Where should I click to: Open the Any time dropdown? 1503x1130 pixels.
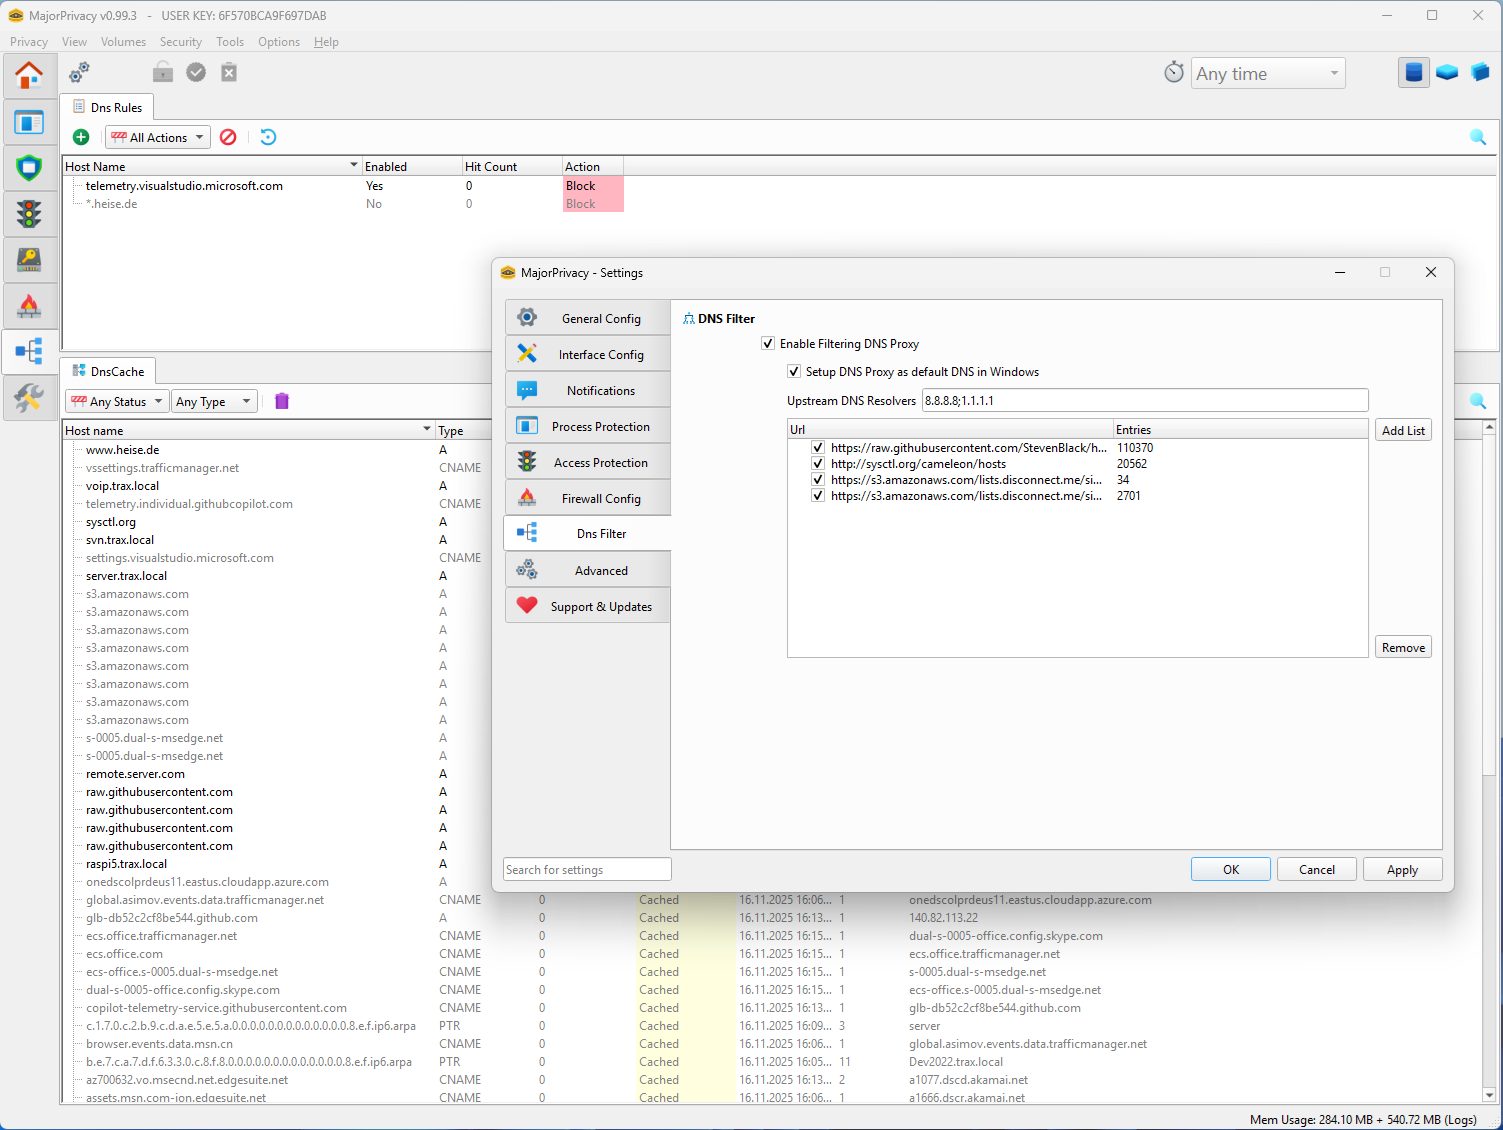[x=1267, y=74]
